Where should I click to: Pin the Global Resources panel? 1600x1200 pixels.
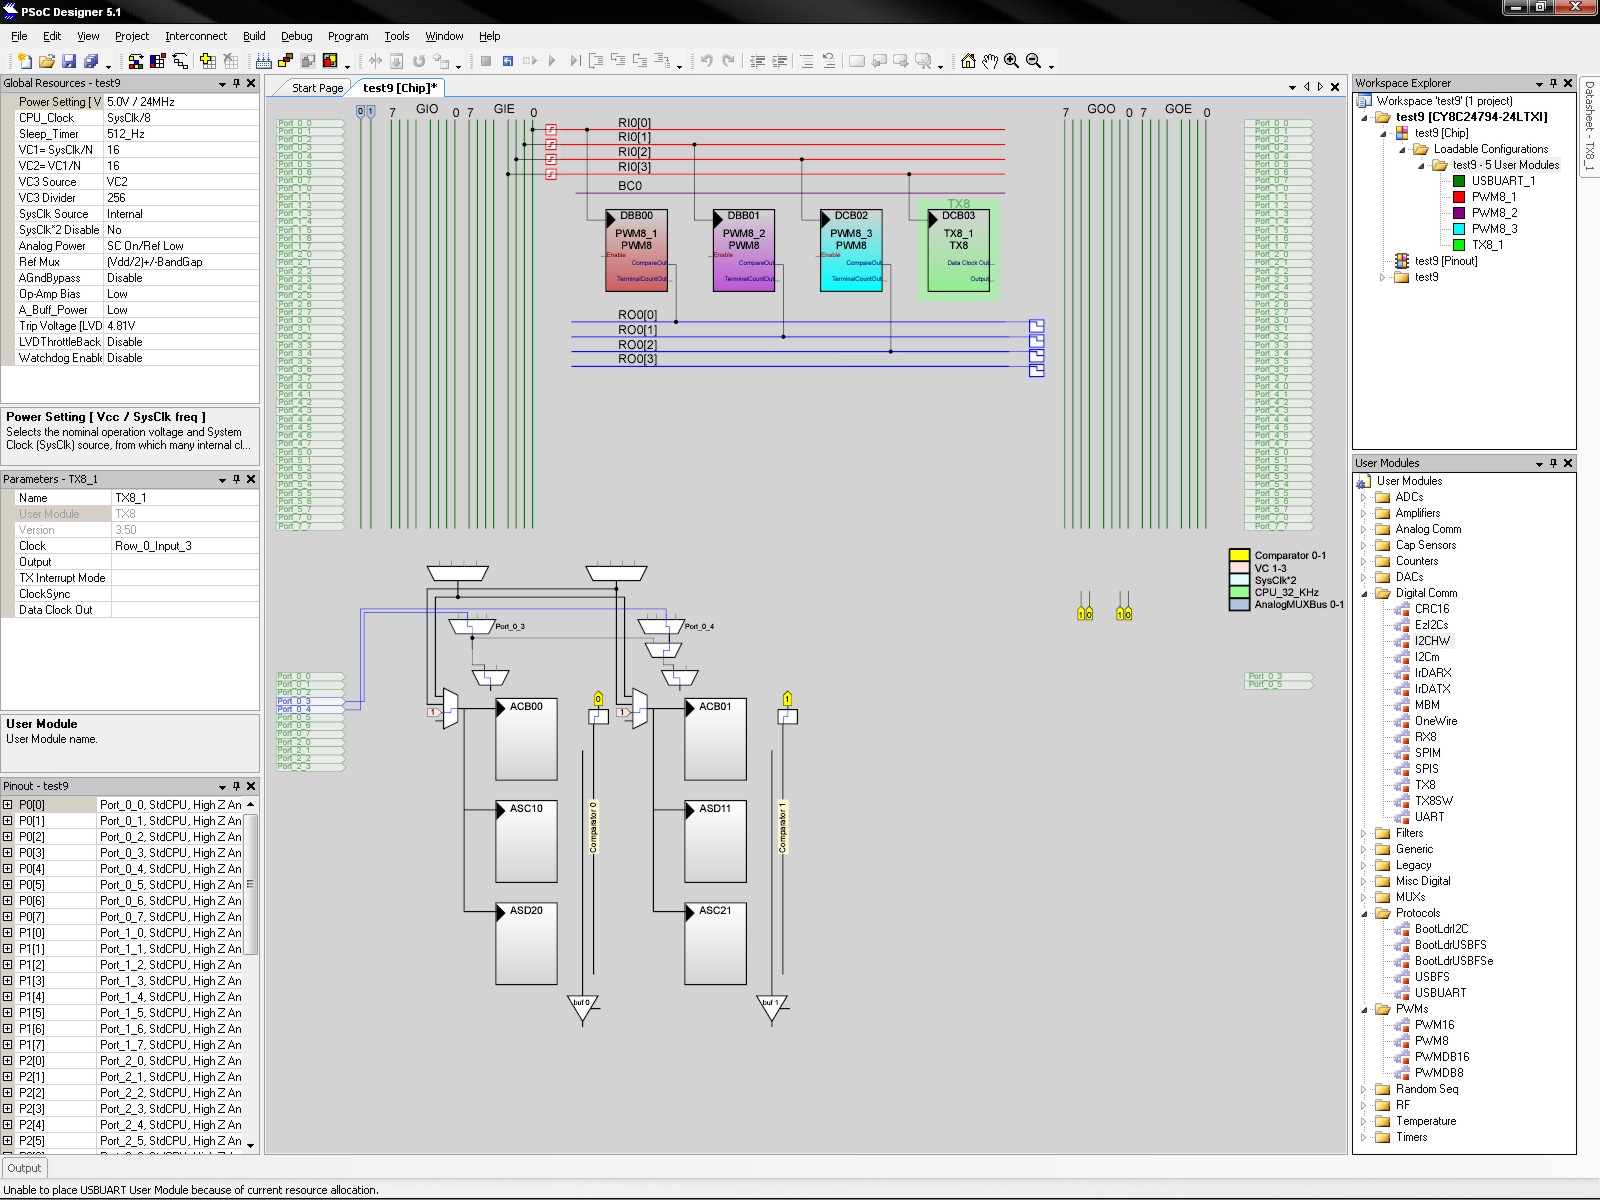click(x=236, y=83)
